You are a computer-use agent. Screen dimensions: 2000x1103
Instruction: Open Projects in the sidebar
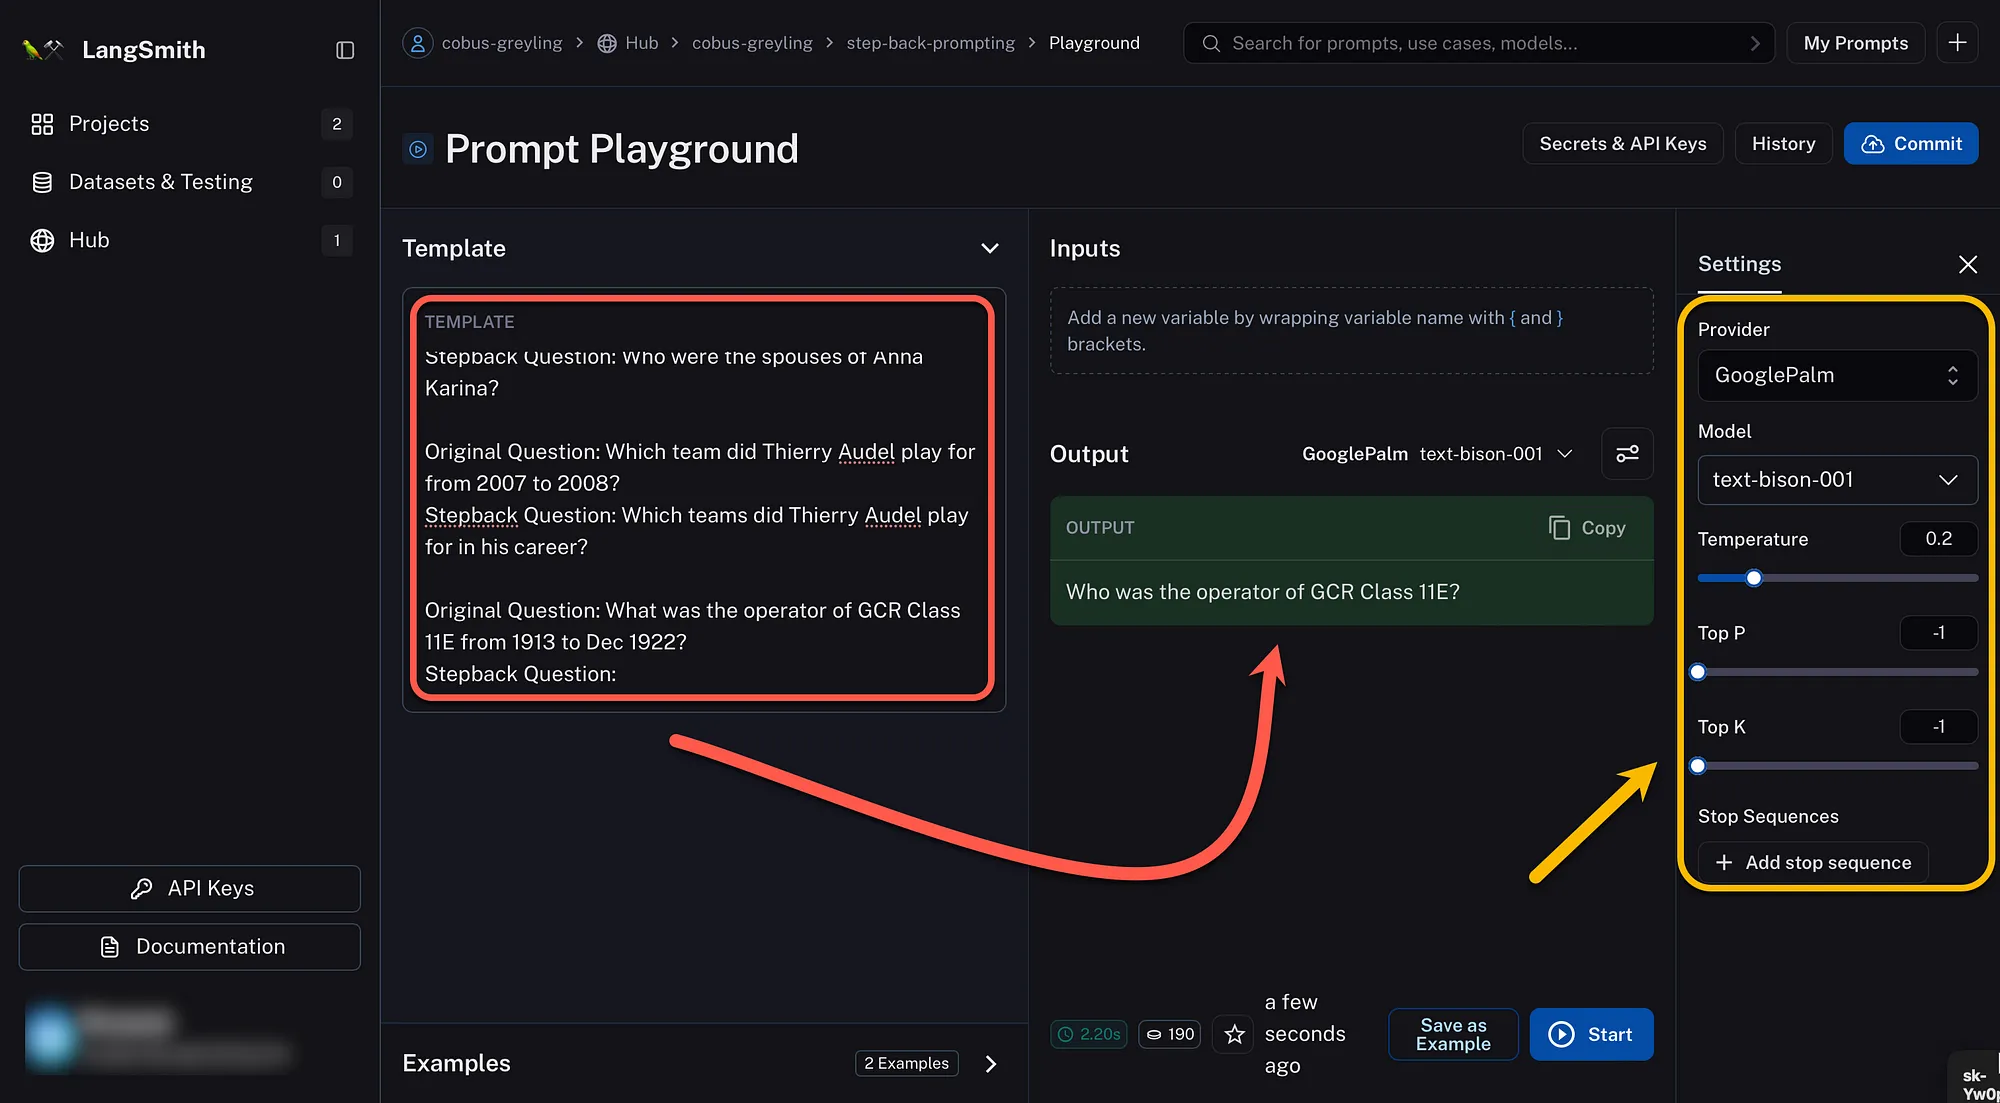[x=190, y=124]
